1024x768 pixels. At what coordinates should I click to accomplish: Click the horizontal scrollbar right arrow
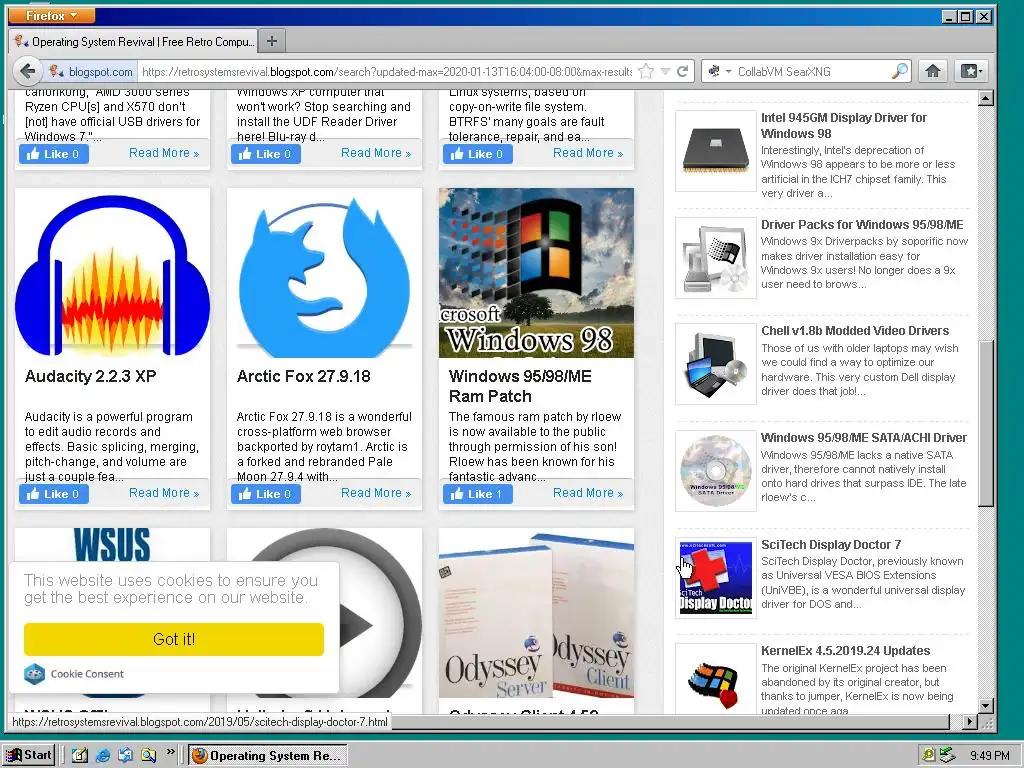point(970,722)
